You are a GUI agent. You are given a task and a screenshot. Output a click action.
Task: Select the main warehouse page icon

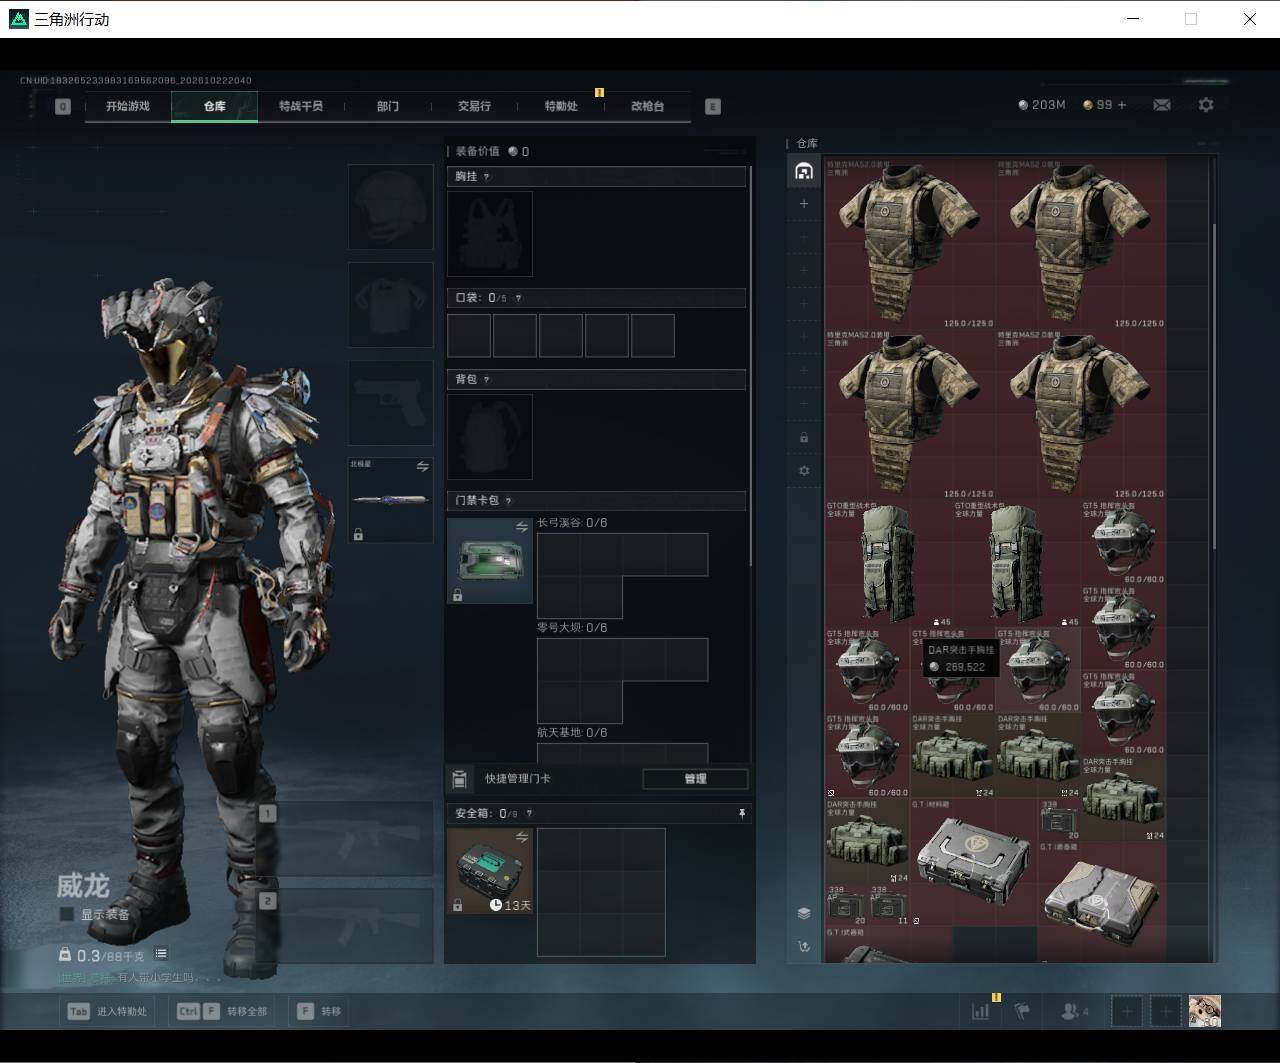tap(804, 171)
